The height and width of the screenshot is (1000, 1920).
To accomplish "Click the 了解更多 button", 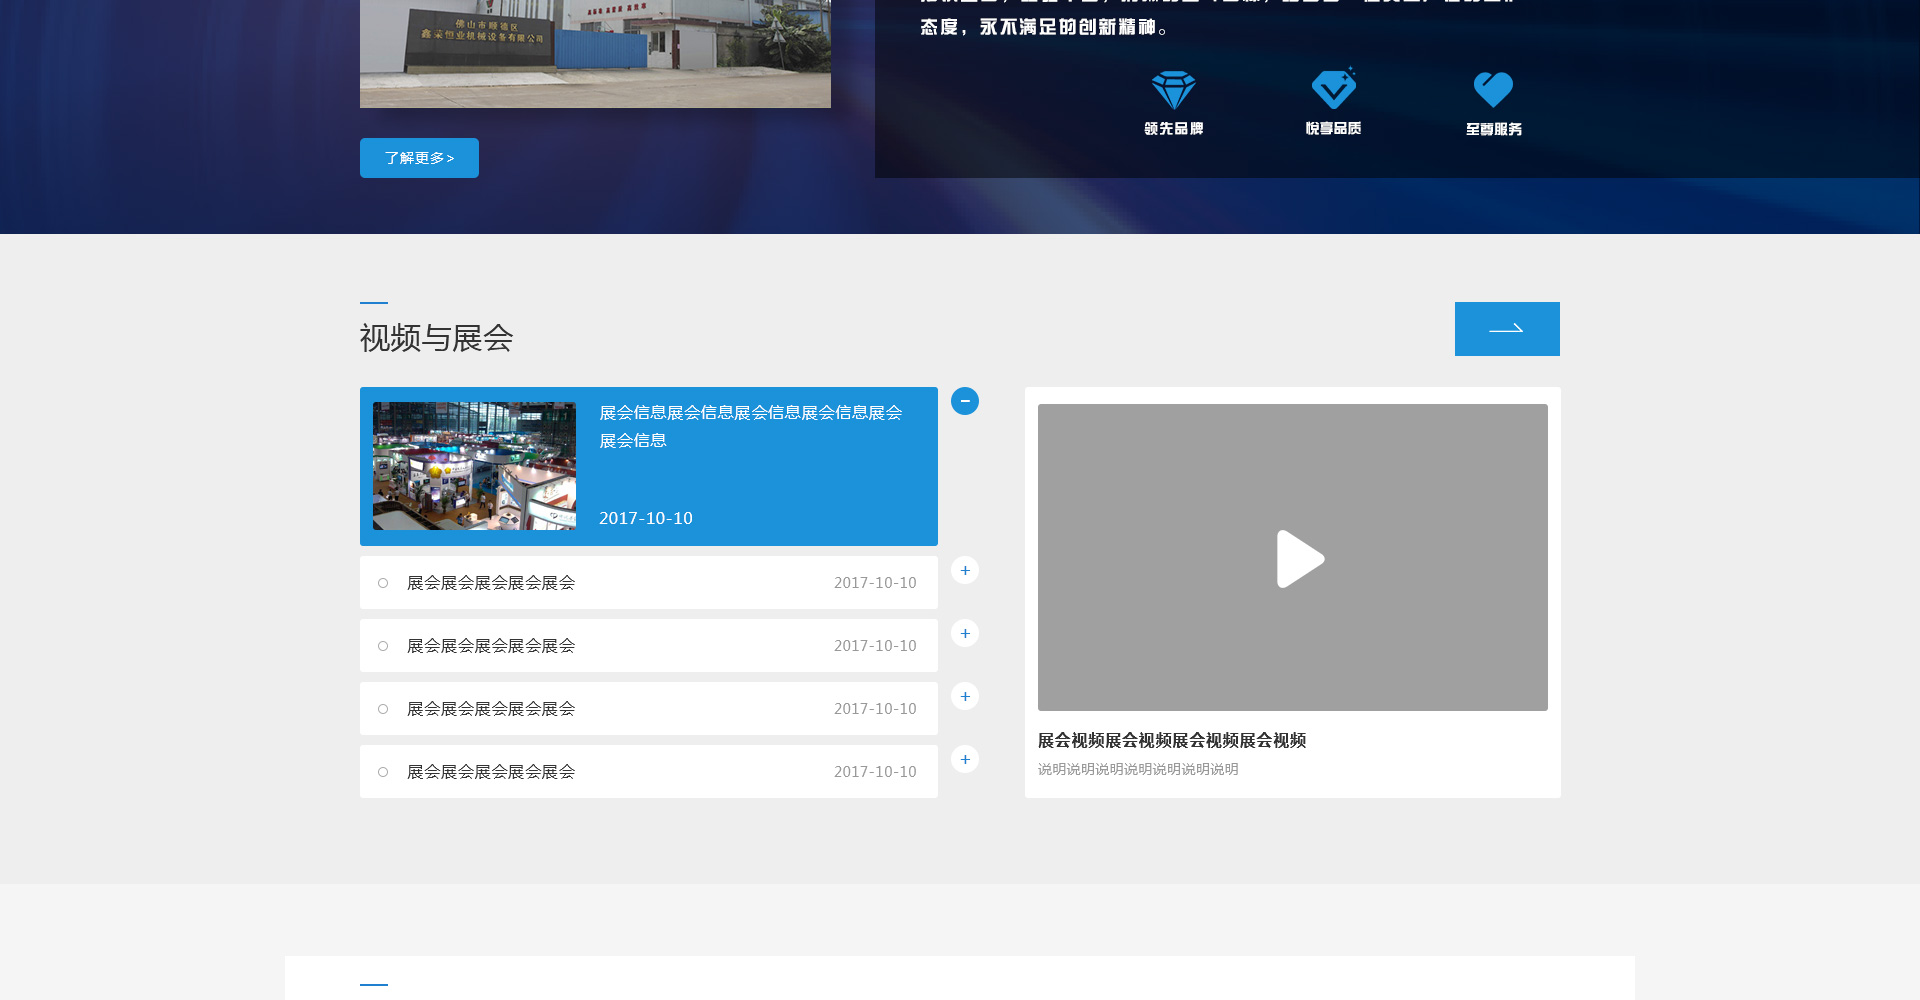I will click(x=419, y=158).
